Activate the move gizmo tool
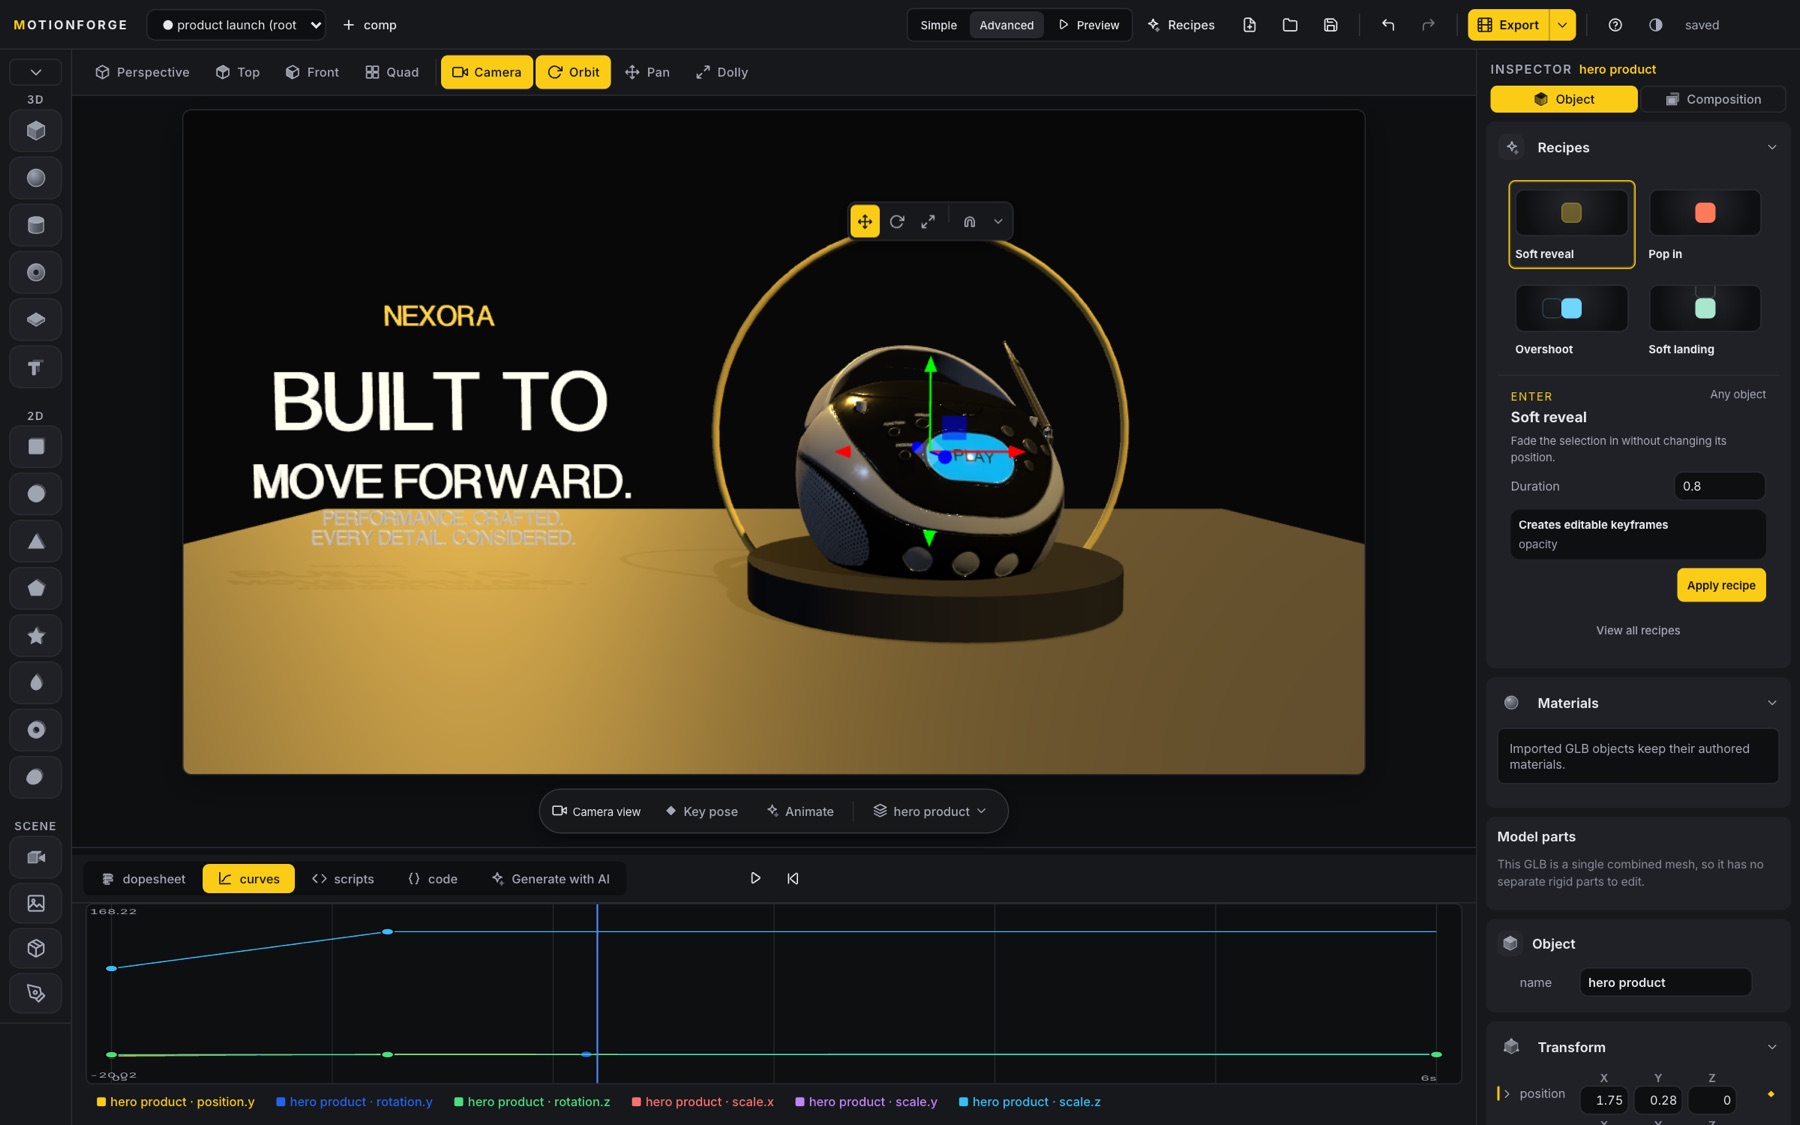Viewport: 1800px width, 1125px height. (x=865, y=222)
